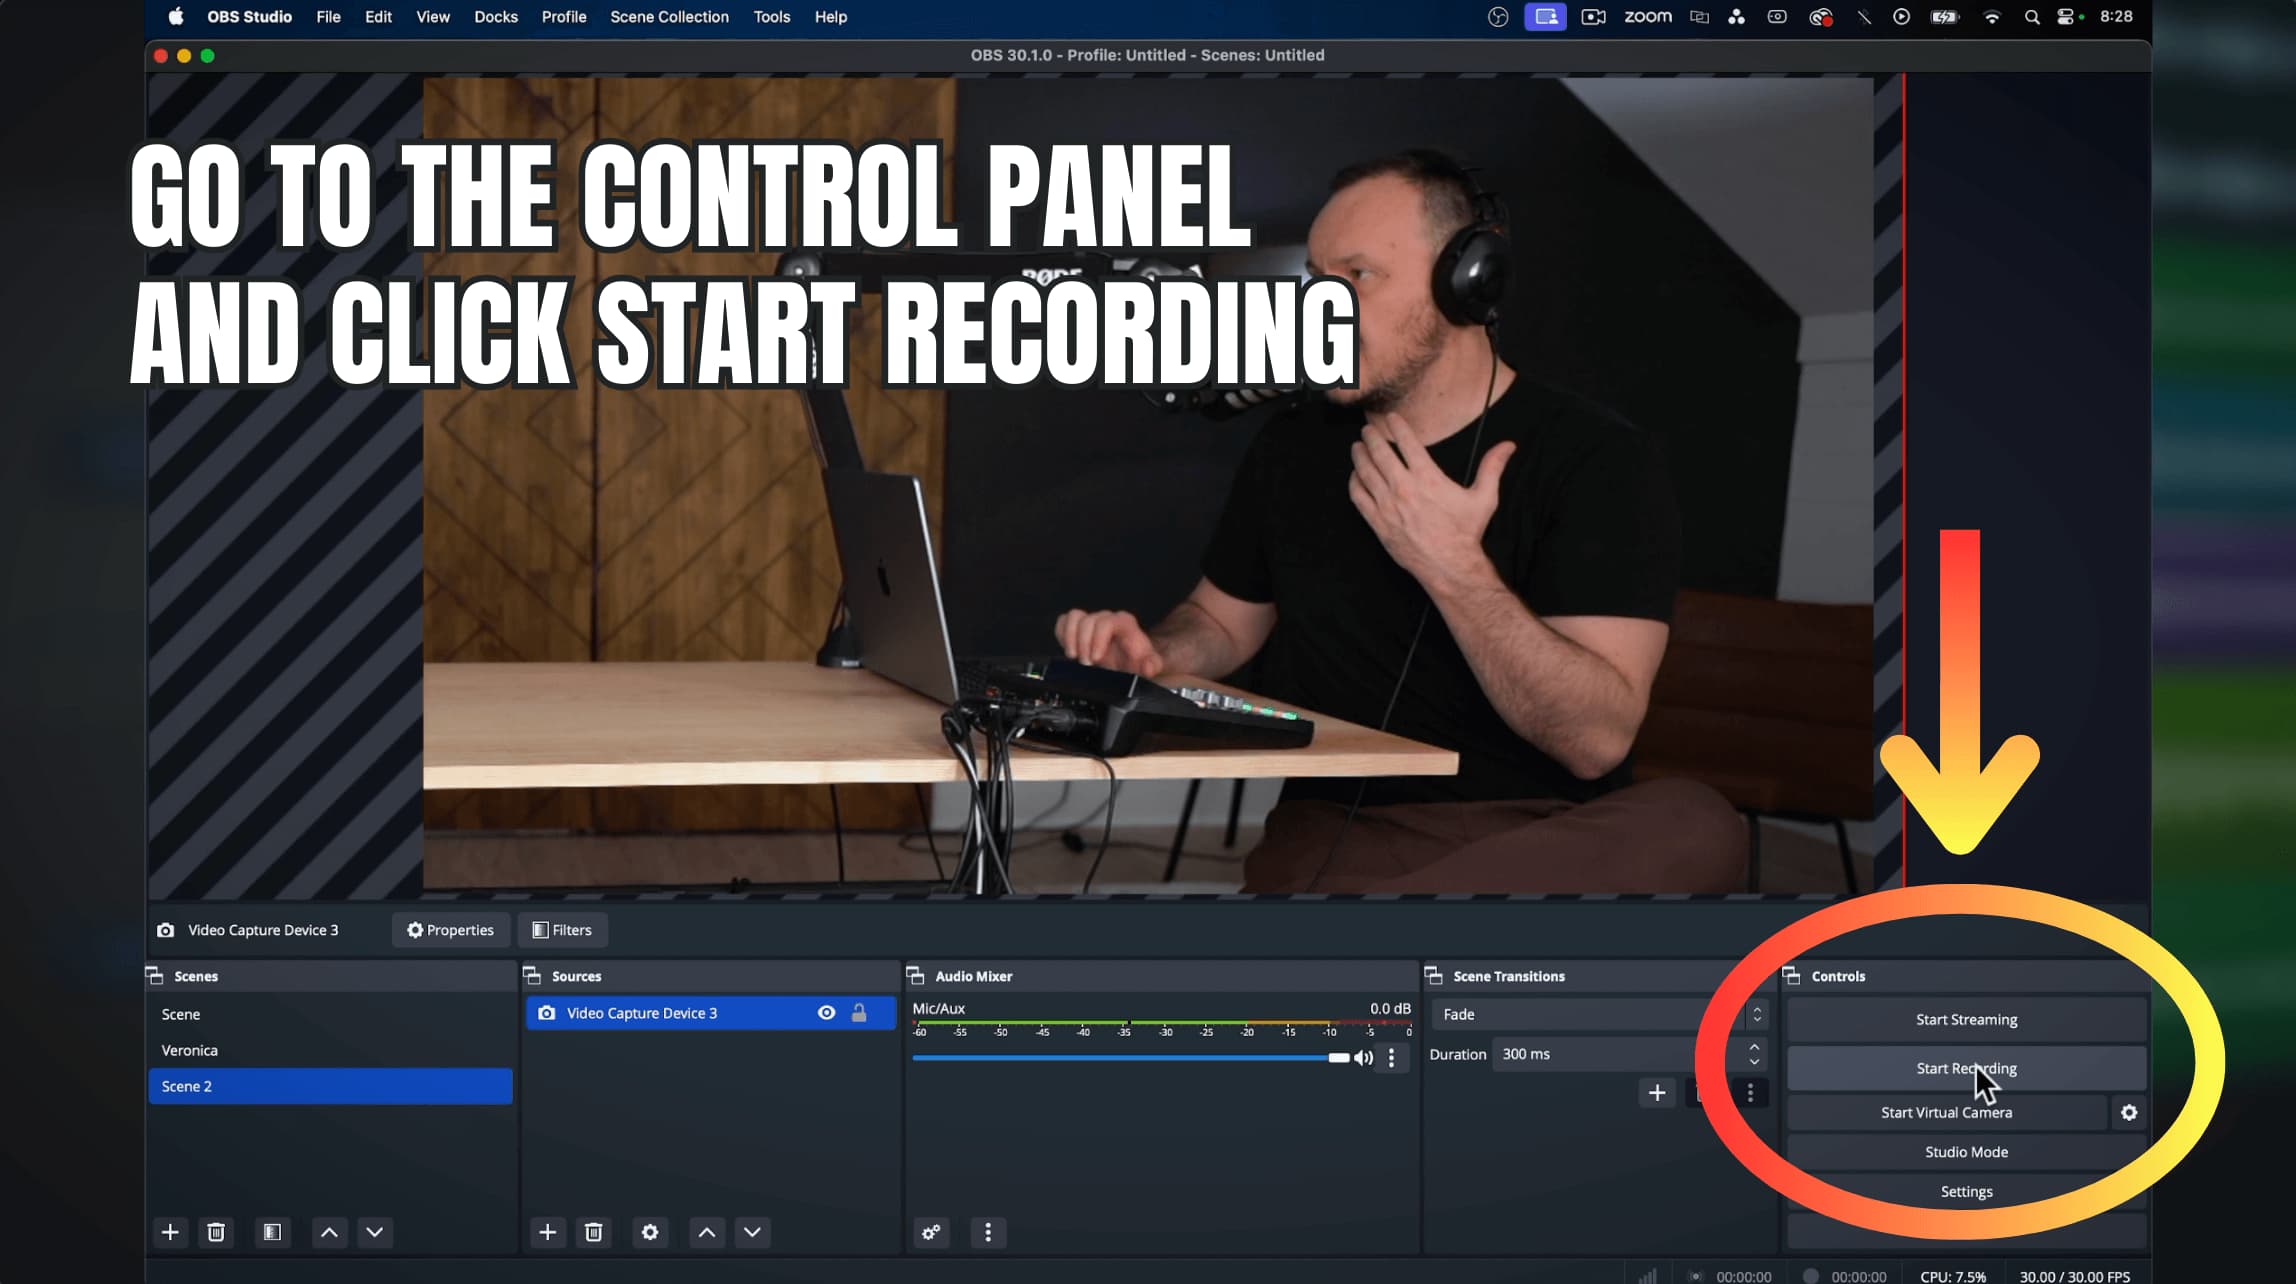Configure virtual camera with the gear icon
Viewport: 2296px width, 1284px height.
[x=2129, y=1112]
